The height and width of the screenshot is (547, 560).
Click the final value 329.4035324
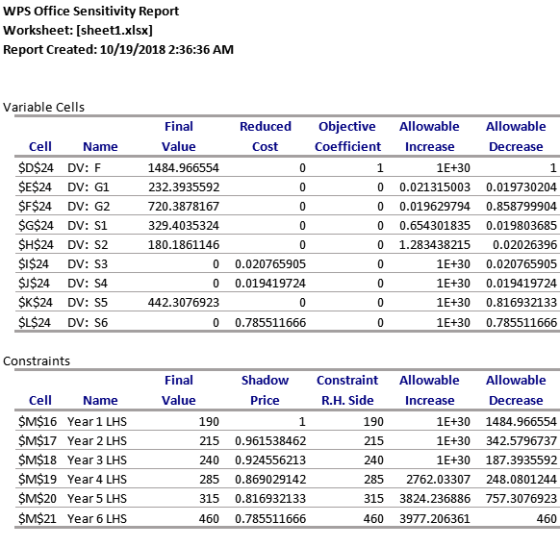[184, 226]
